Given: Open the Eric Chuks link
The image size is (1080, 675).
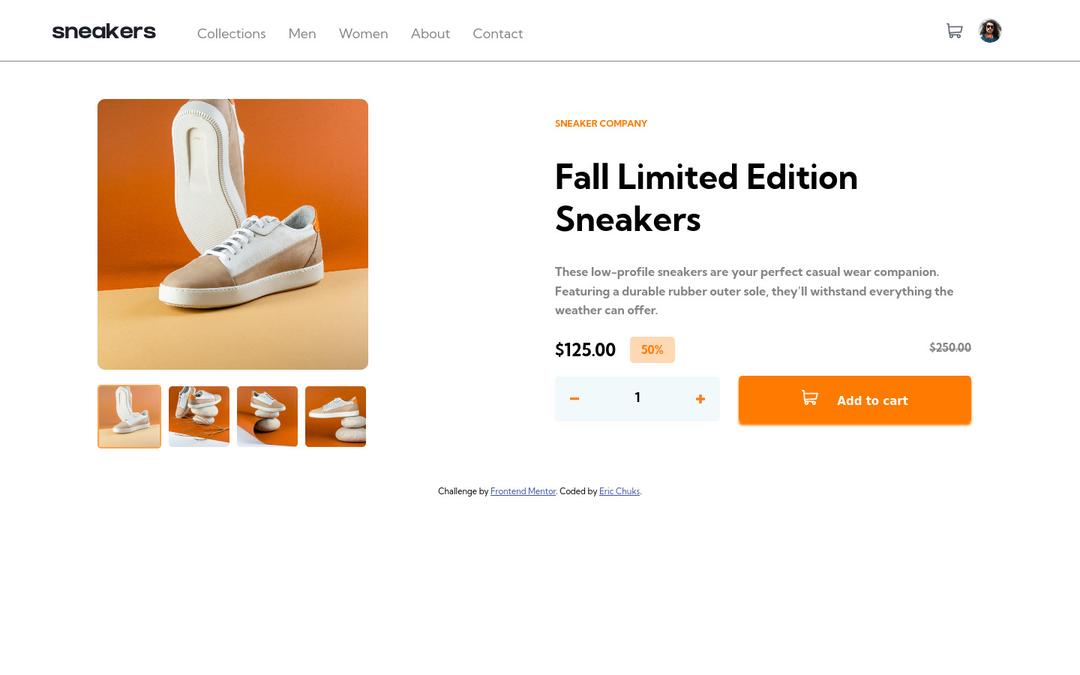Looking at the screenshot, I should coord(618,491).
